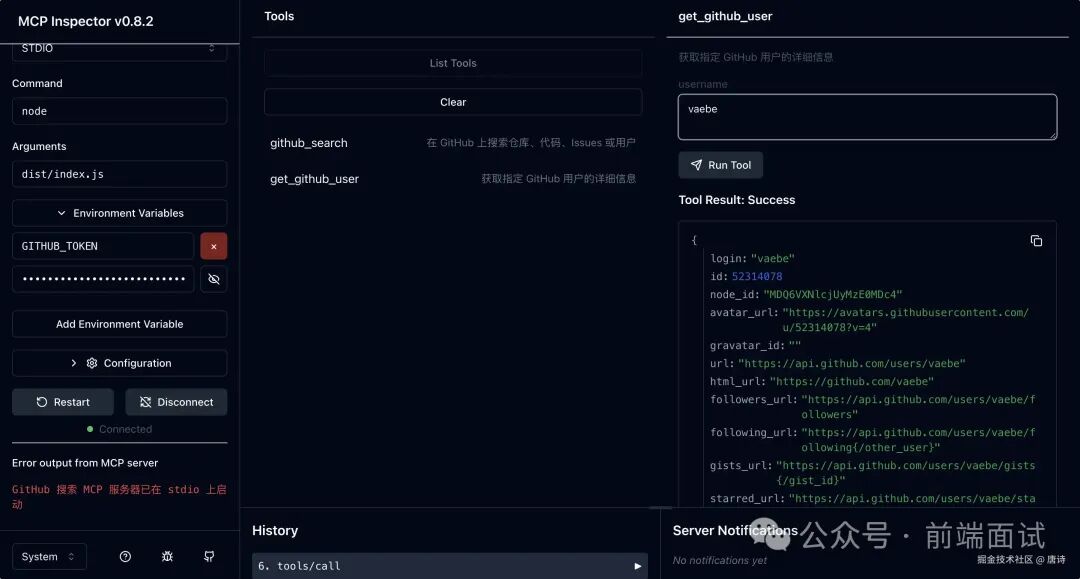This screenshot has height=579, width=1080.
Task: Click the id value 52314078
Action: click(756, 277)
